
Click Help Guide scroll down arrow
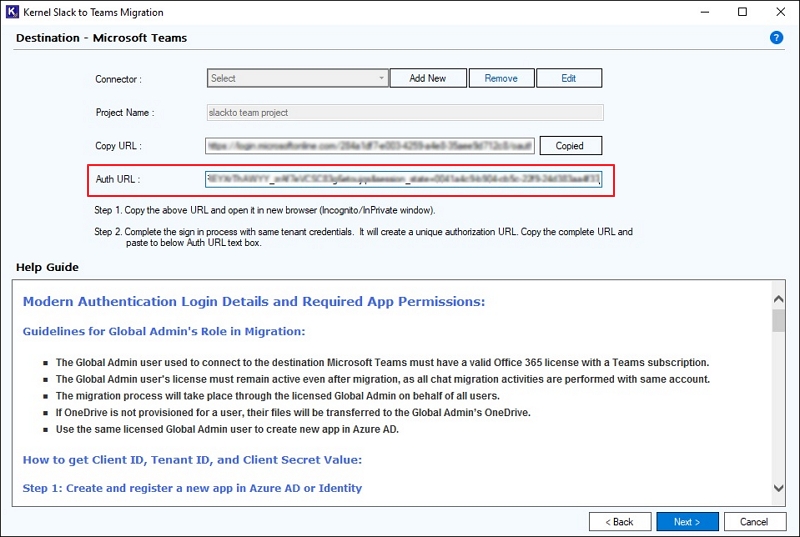coord(778,488)
